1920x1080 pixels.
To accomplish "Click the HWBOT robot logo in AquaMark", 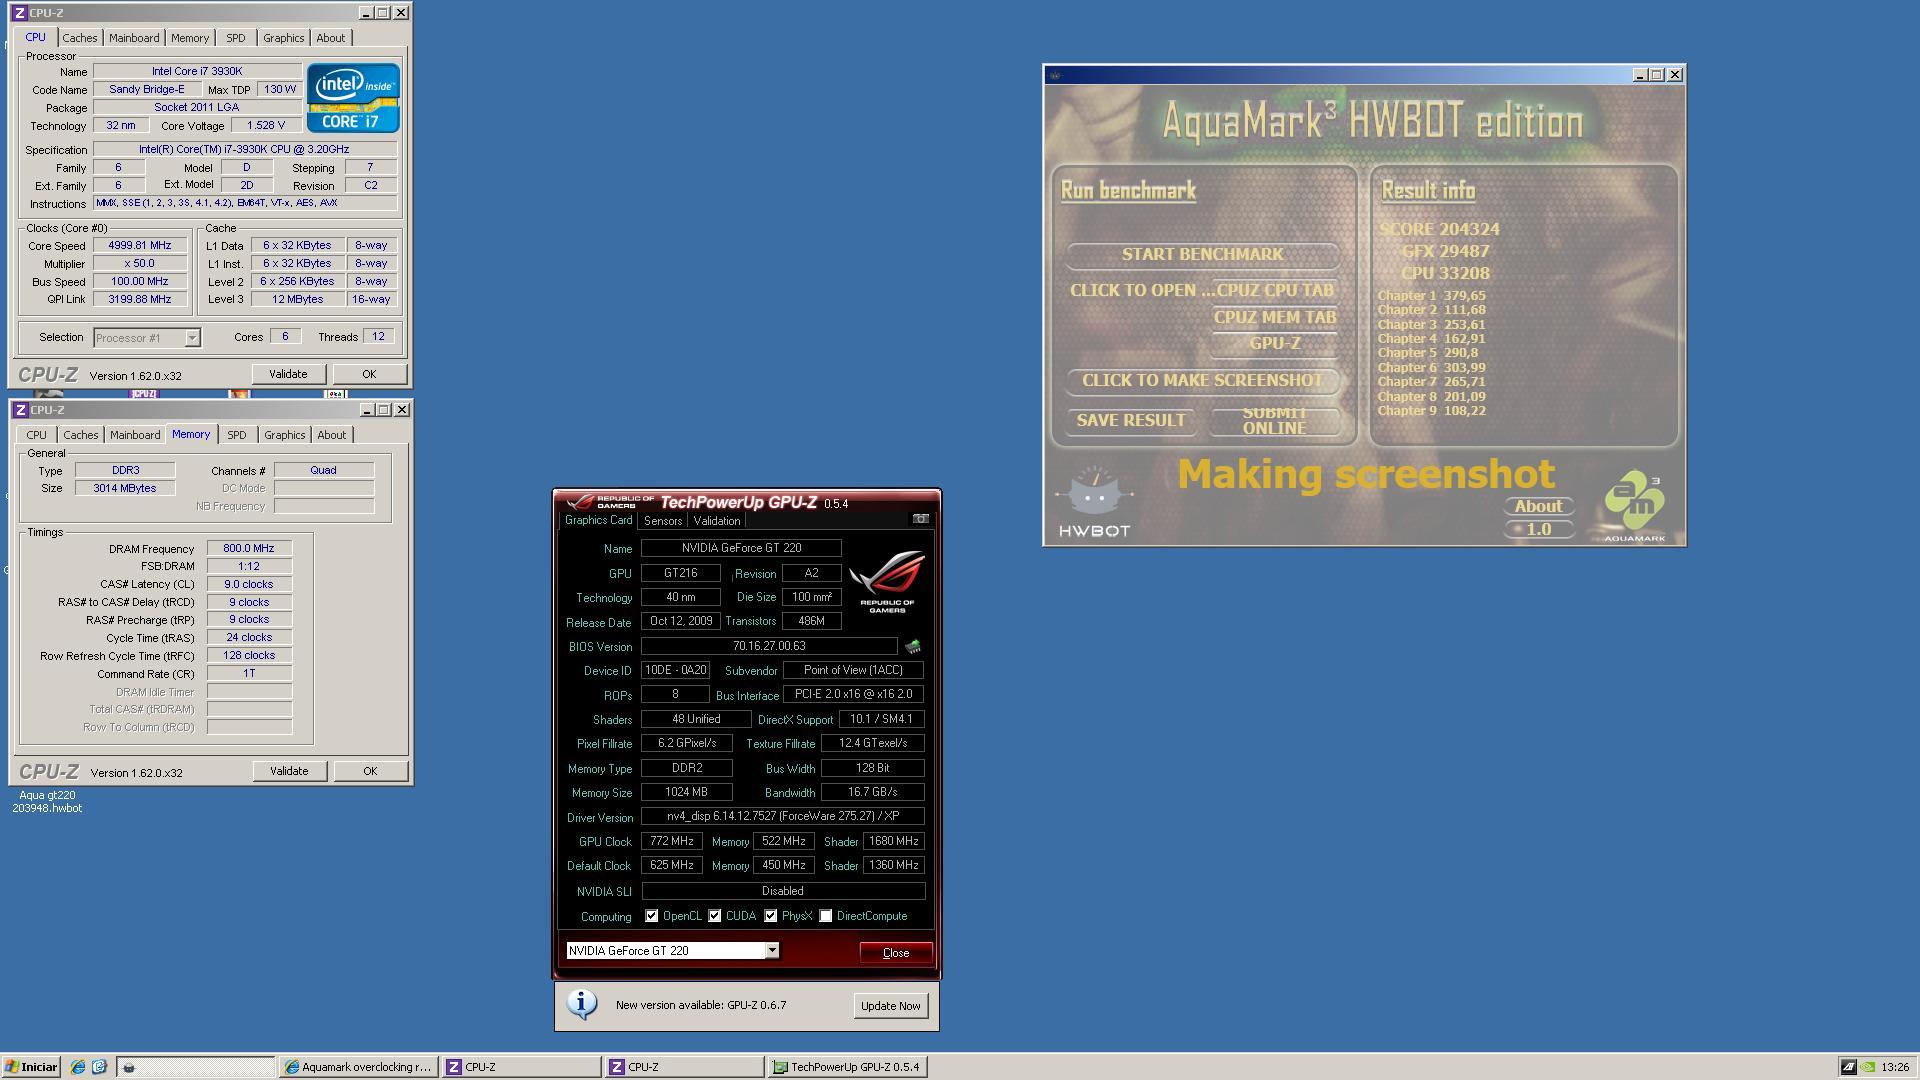I will pos(1094,502).
